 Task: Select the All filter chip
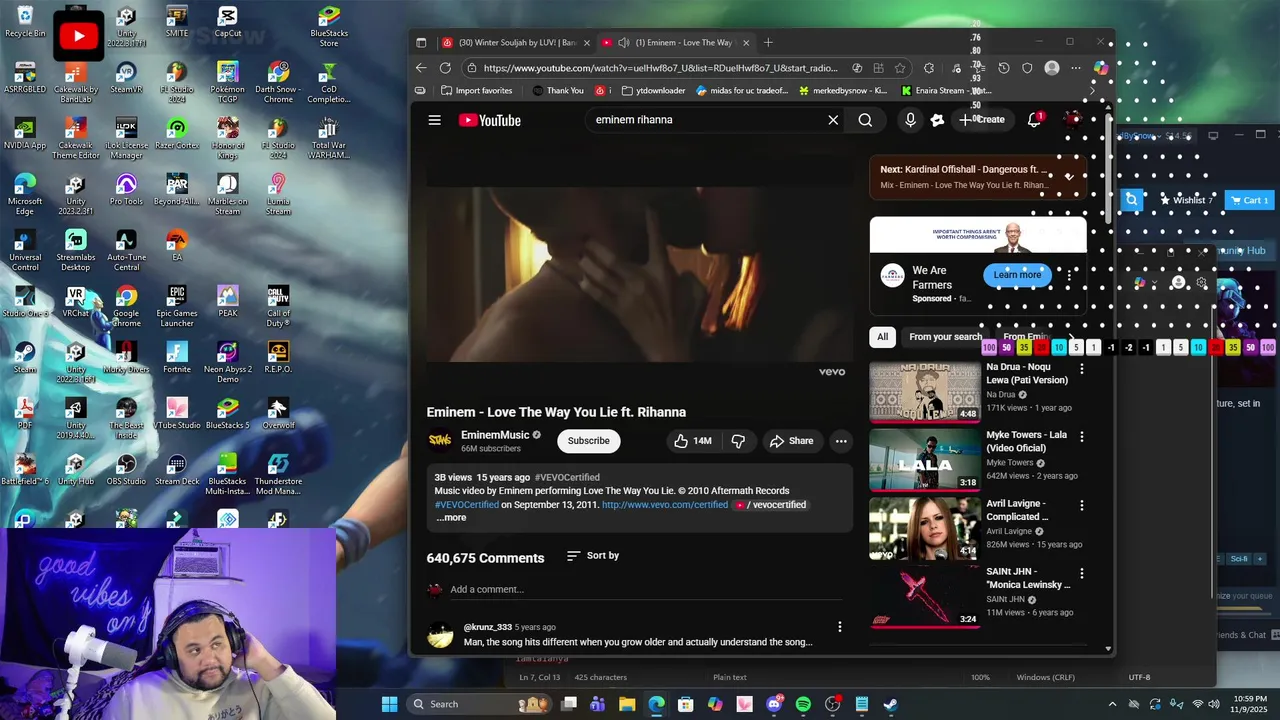882,337
